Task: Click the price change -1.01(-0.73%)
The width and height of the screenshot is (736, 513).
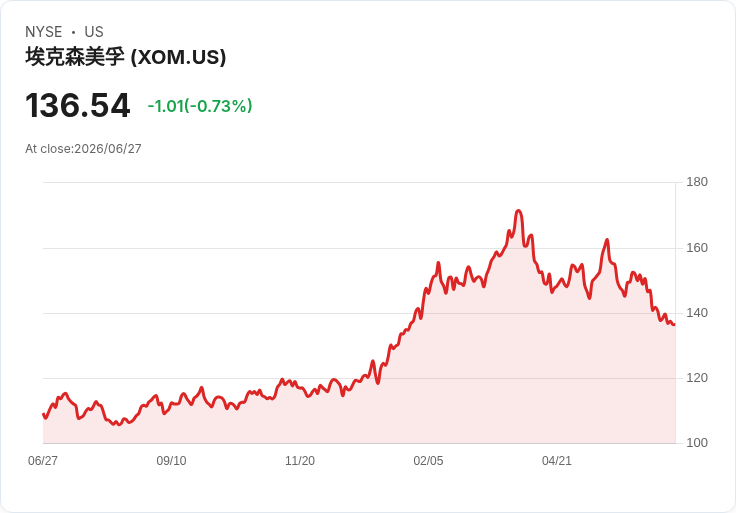Action: point(200,106)
